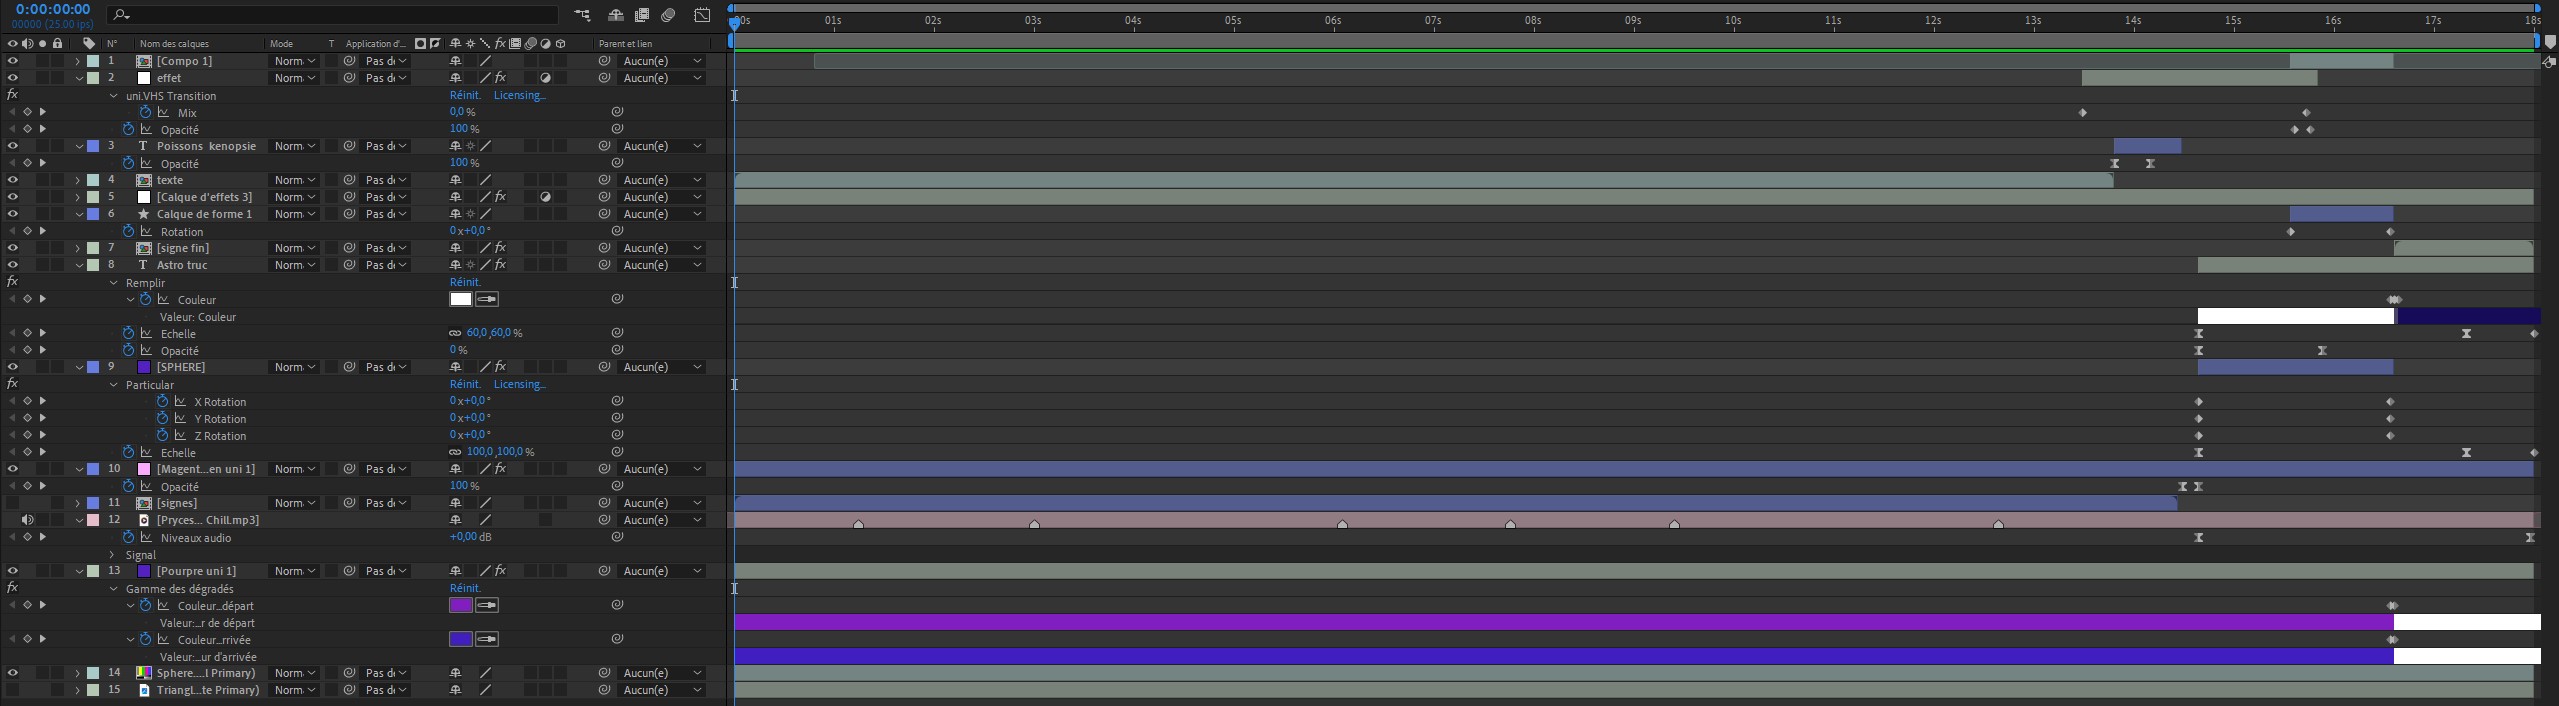Open the white Remplir Couleur swatch

(461, 299)
